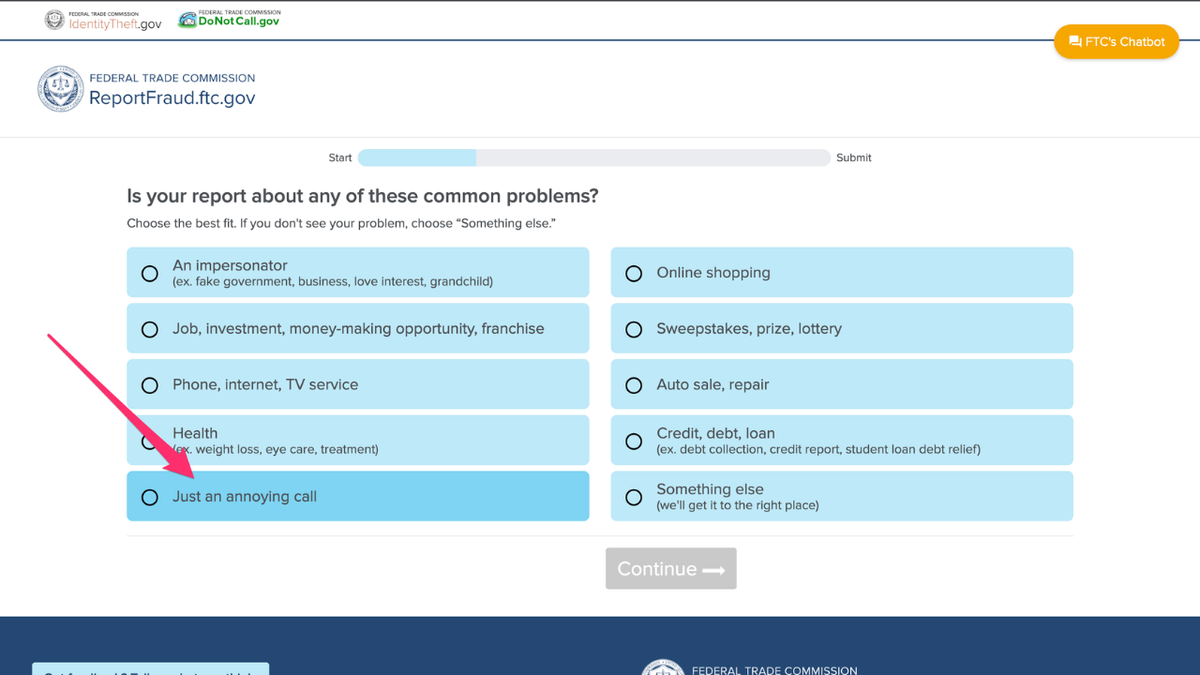Select 'Just an annoying call' option
Viewport: 1200px width, 675px height.
point(150,497)
